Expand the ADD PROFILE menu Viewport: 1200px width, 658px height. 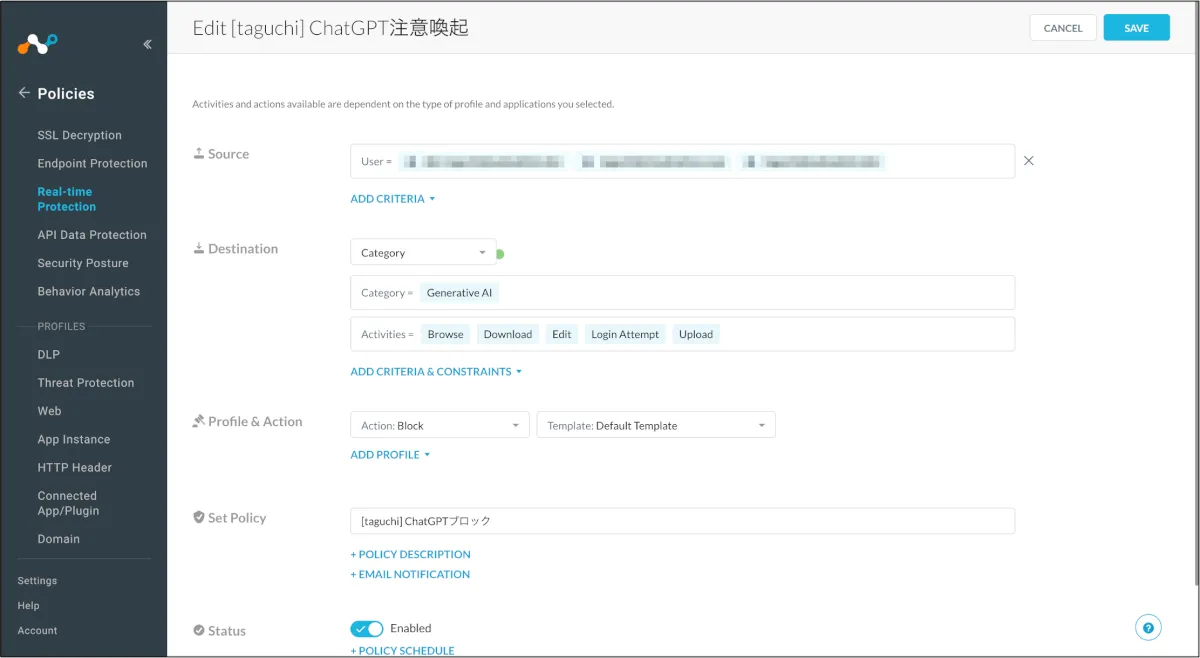click(x=390, y=455)
